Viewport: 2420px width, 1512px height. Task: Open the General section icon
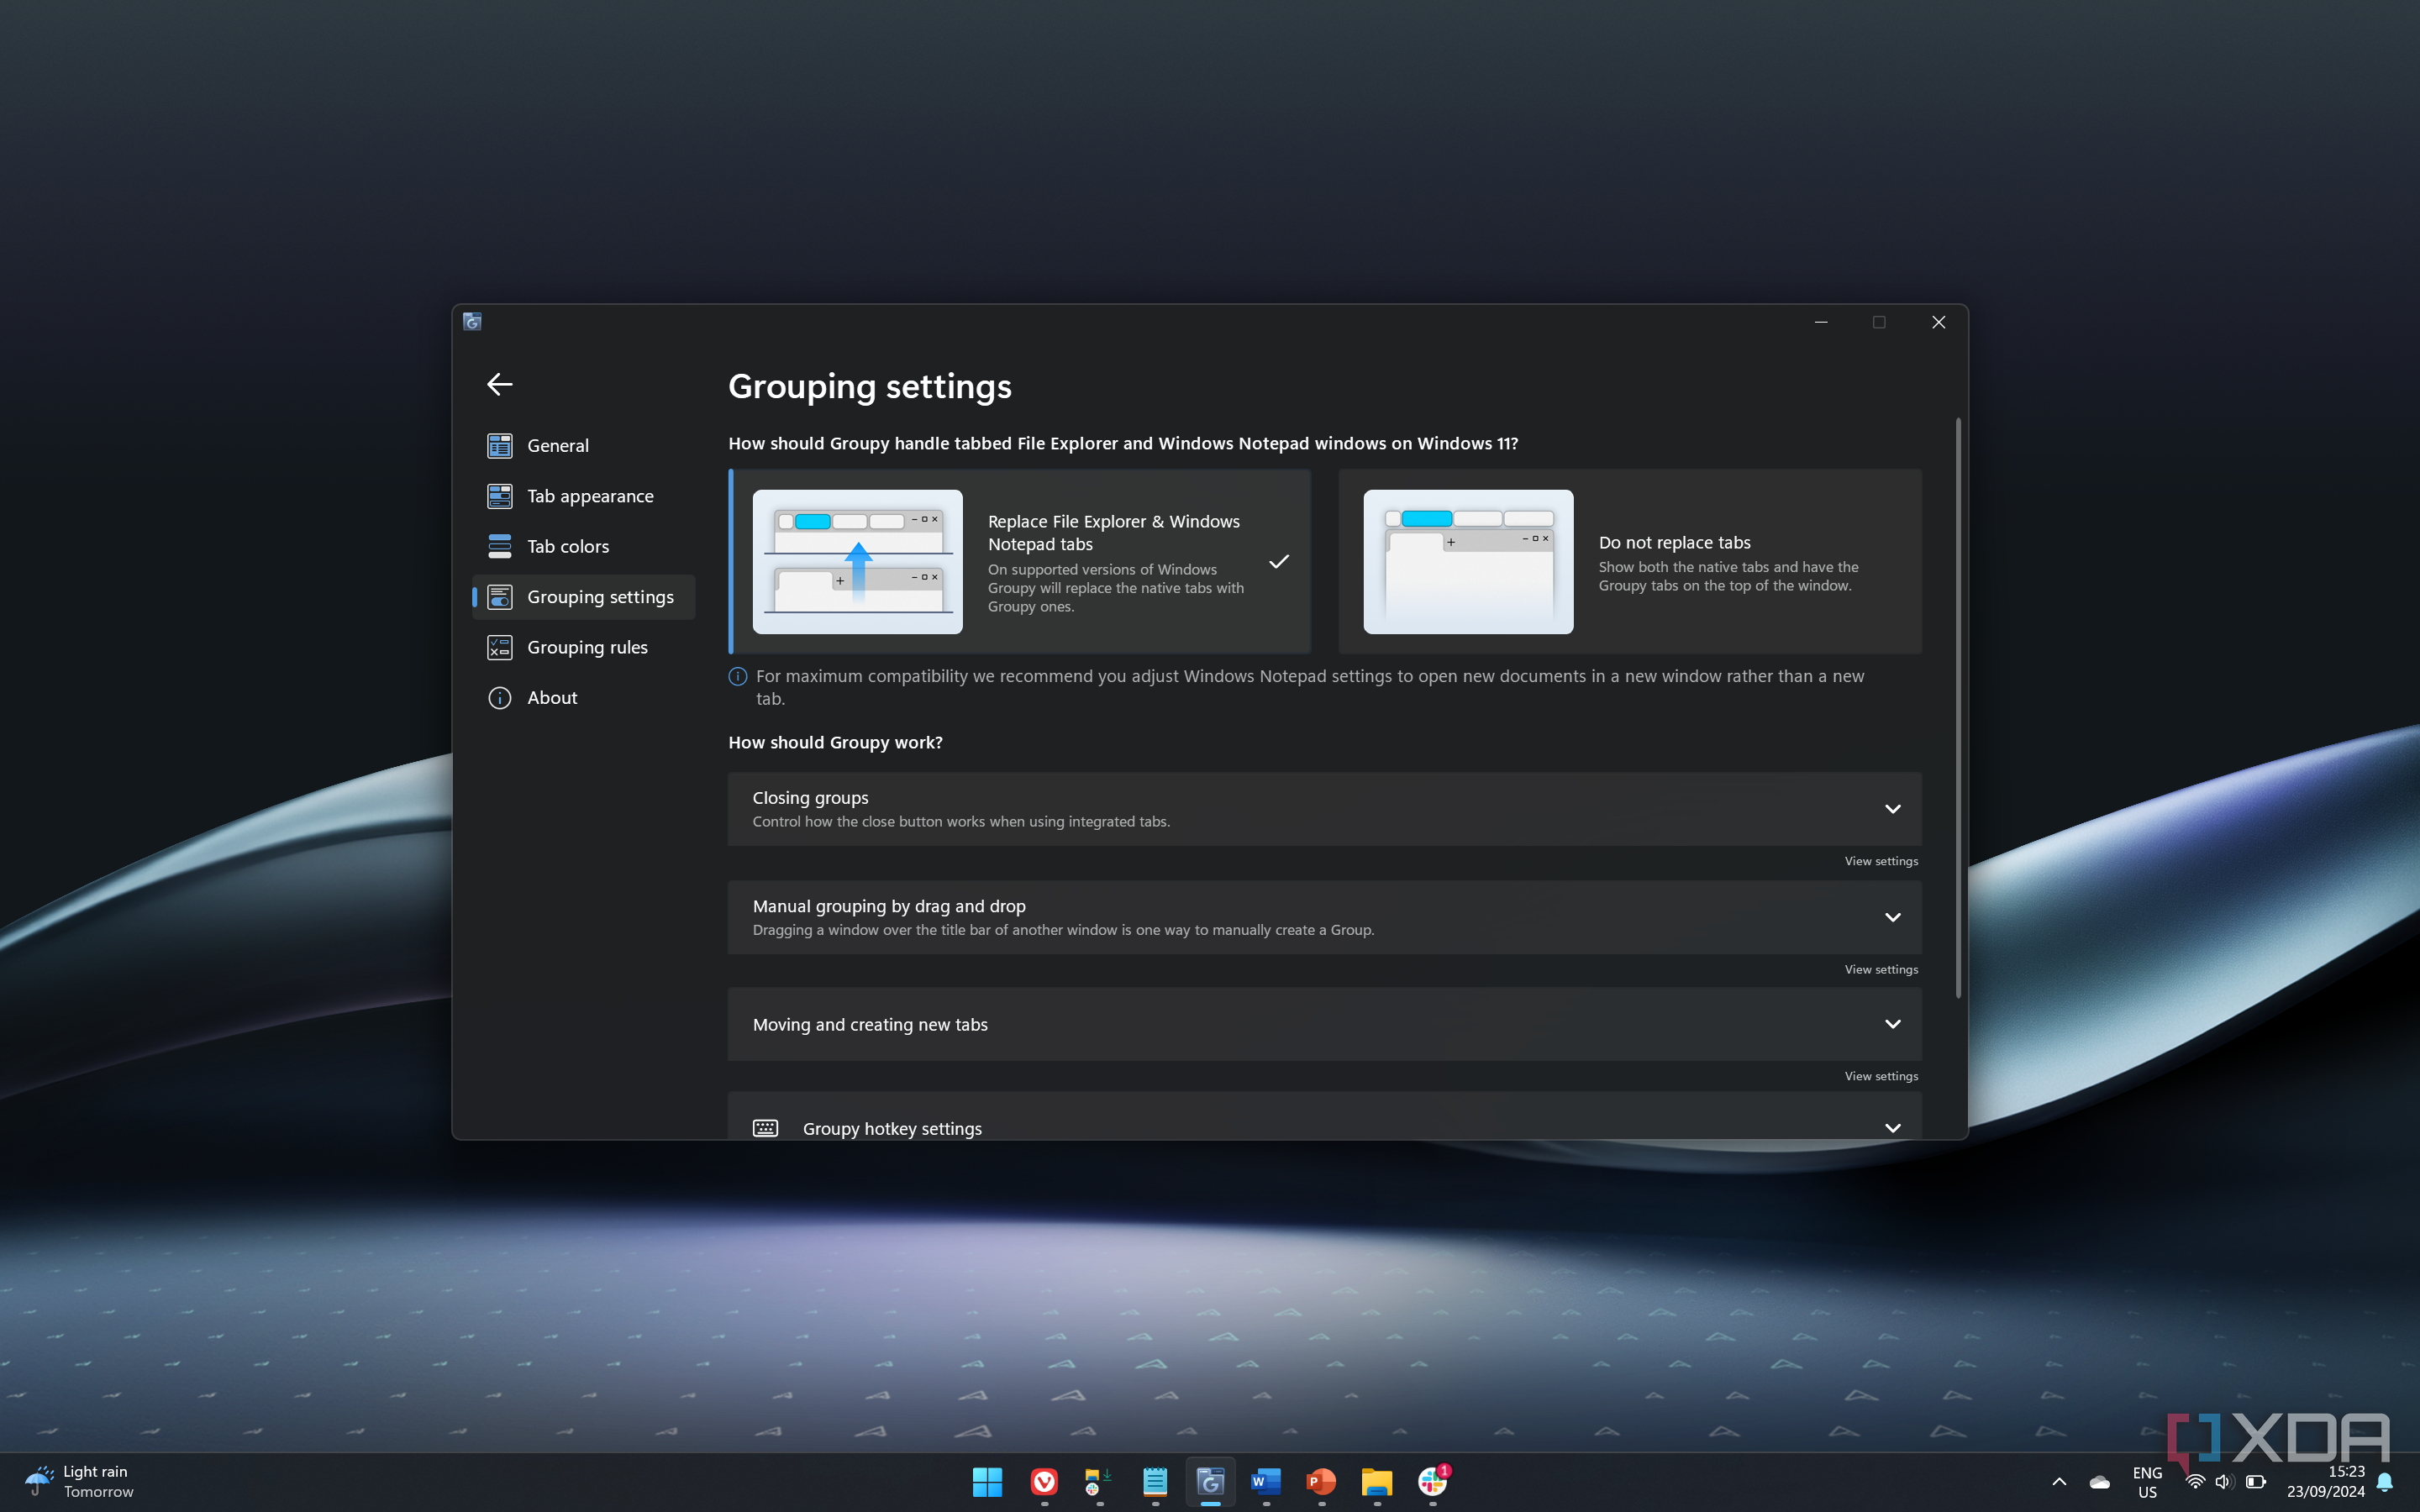coord(500,446)
